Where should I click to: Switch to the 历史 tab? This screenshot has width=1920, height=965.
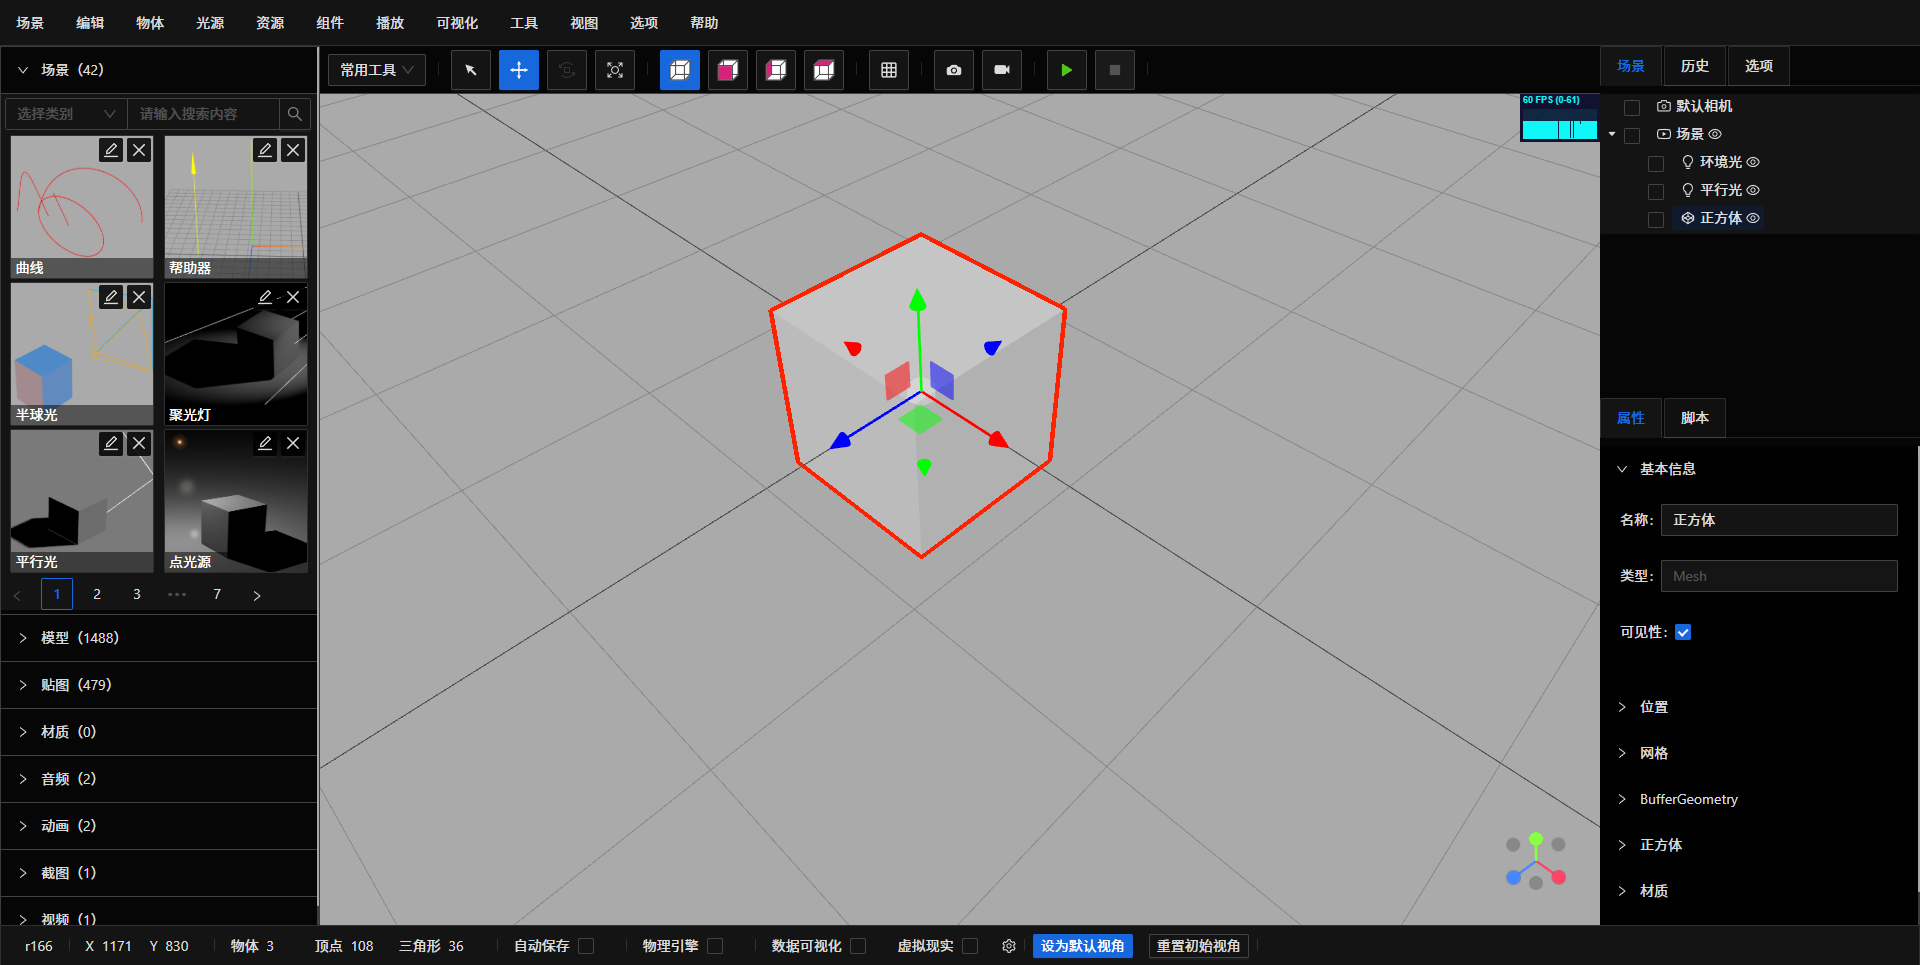point(1694,65)
